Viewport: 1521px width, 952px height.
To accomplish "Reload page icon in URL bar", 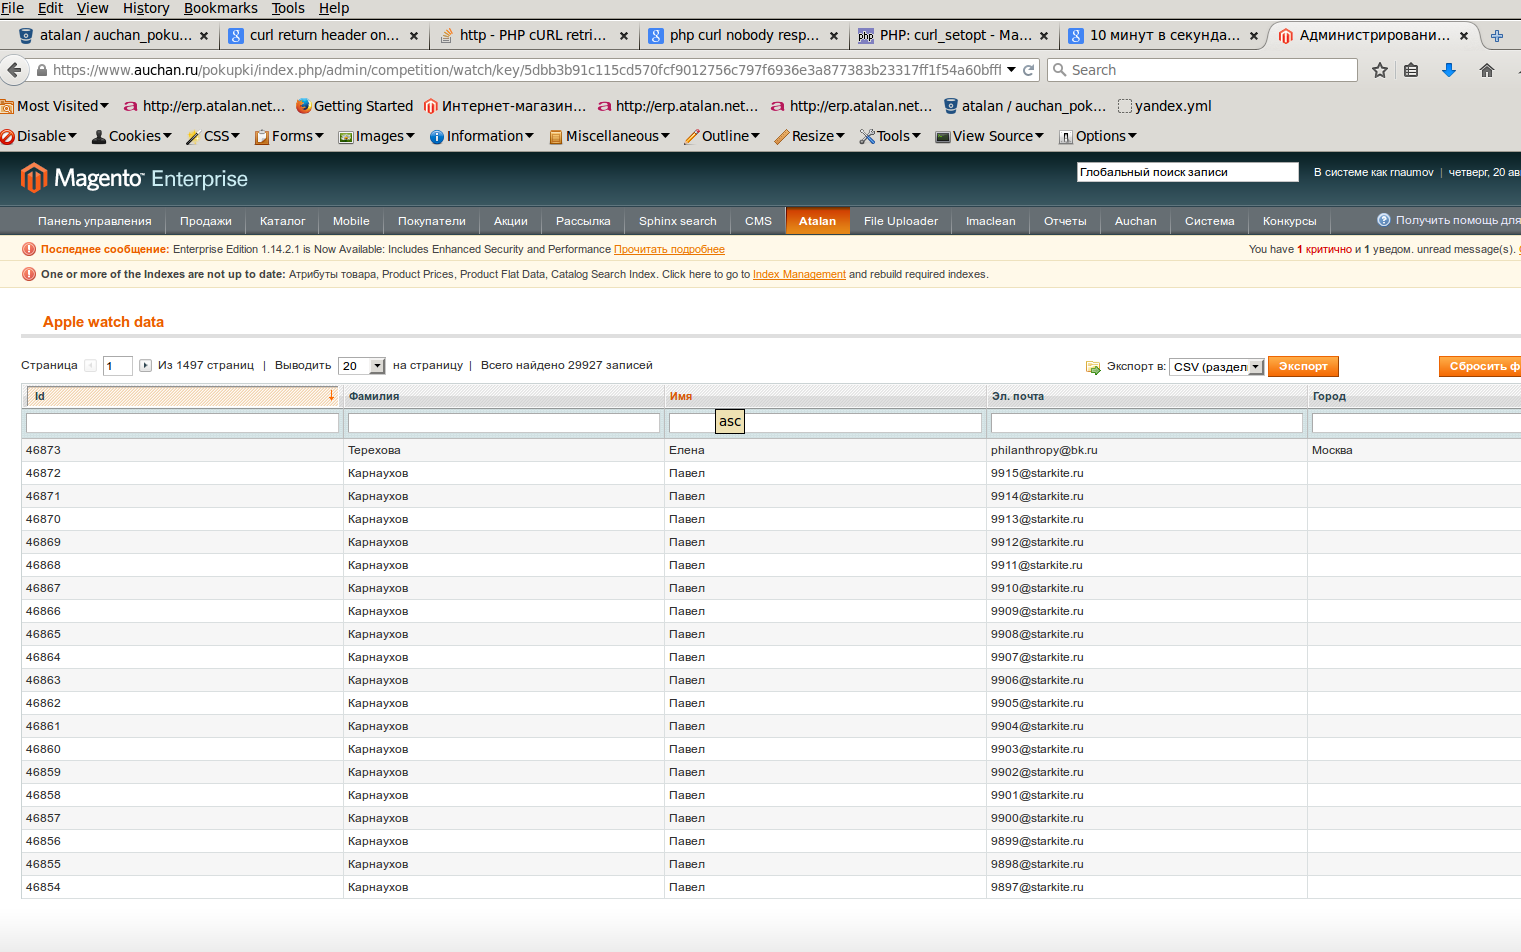I will coord(1028,70).
